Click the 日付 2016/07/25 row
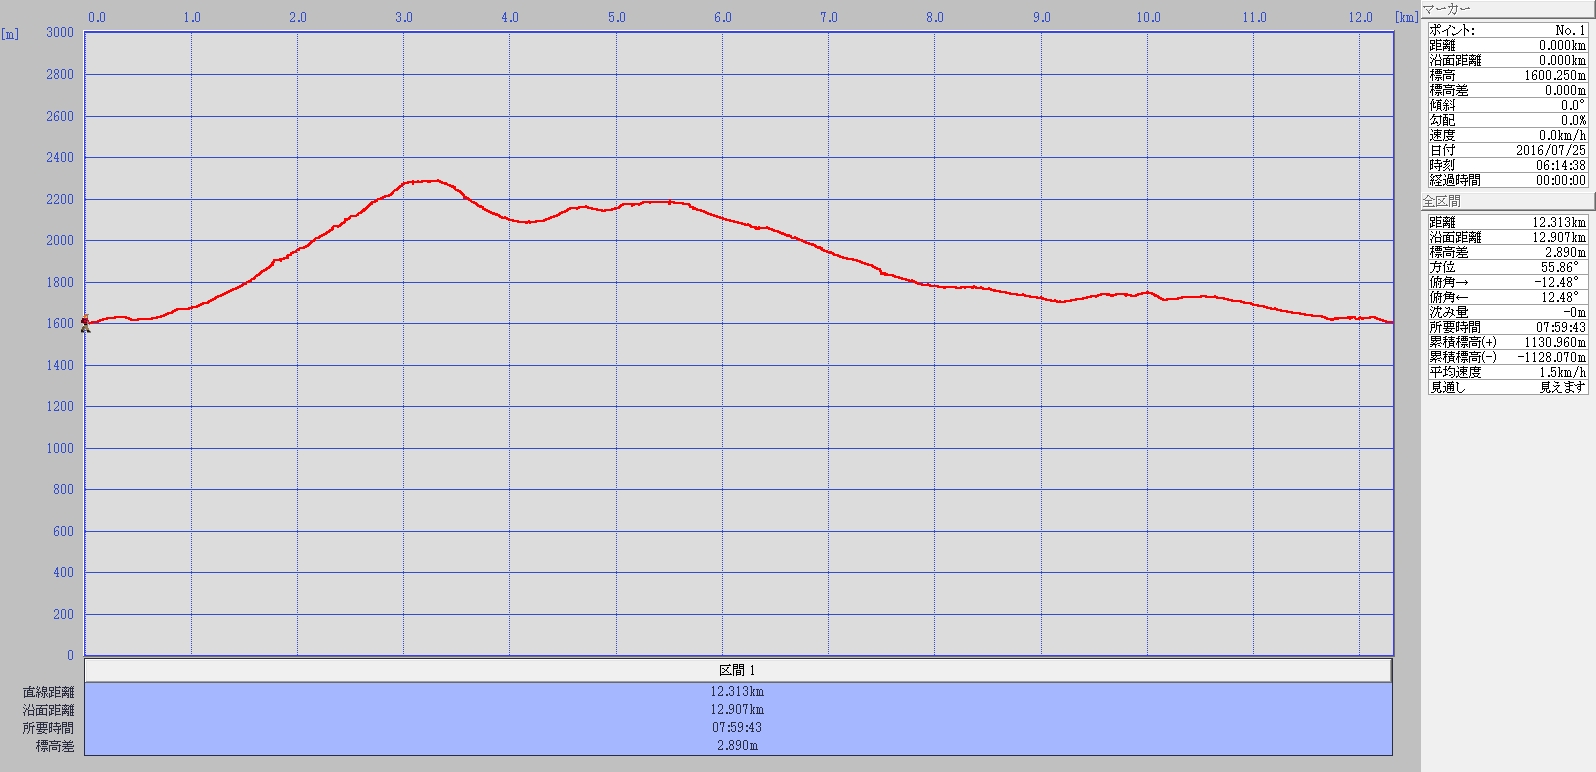1596x772 pixels. point(1507,150)
